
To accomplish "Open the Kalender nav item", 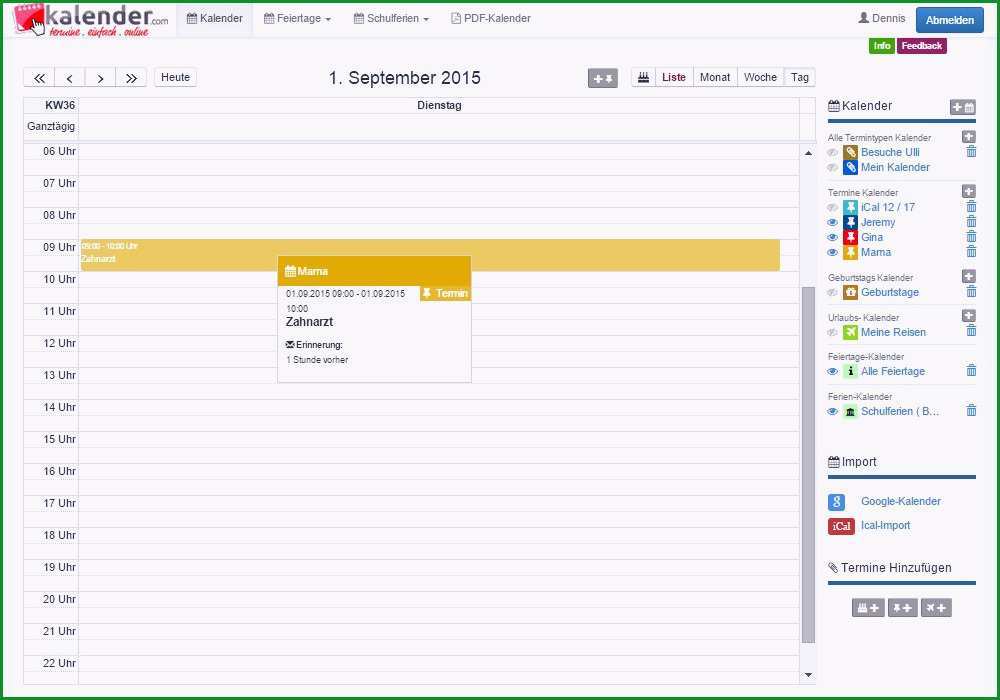I will (214, 18).
